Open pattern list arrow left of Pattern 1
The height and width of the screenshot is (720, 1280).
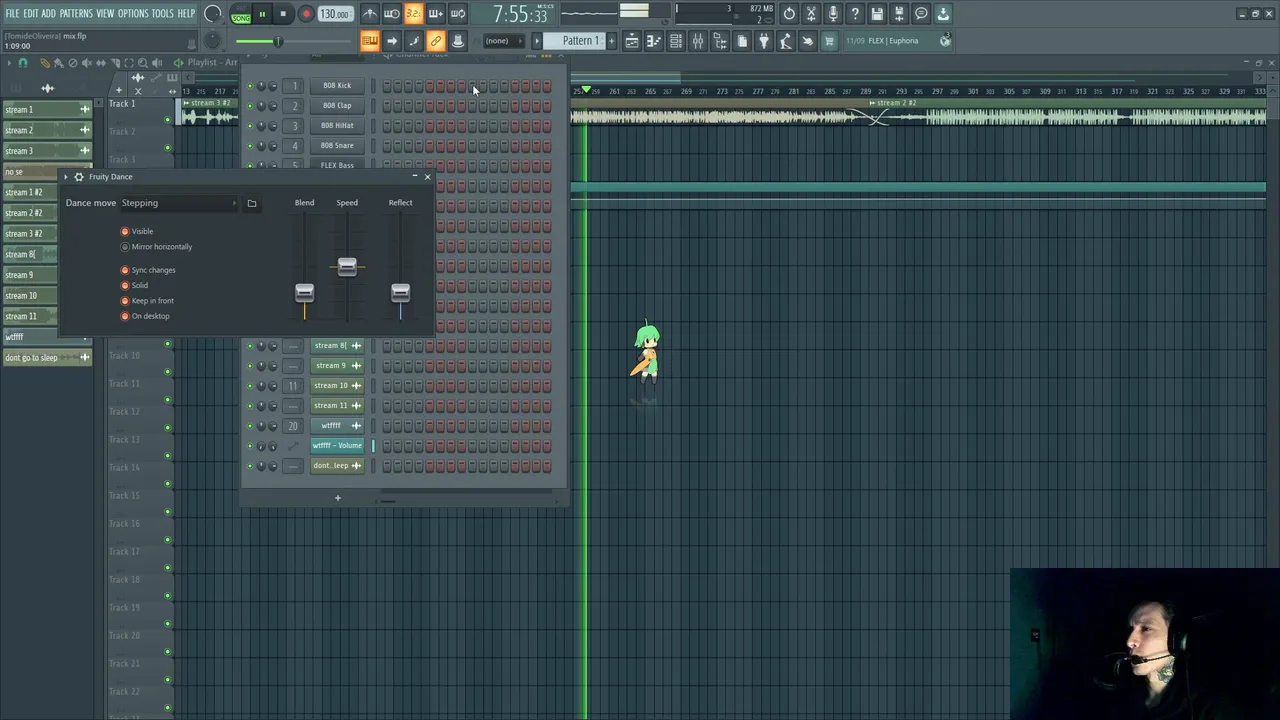click(537, 41)
